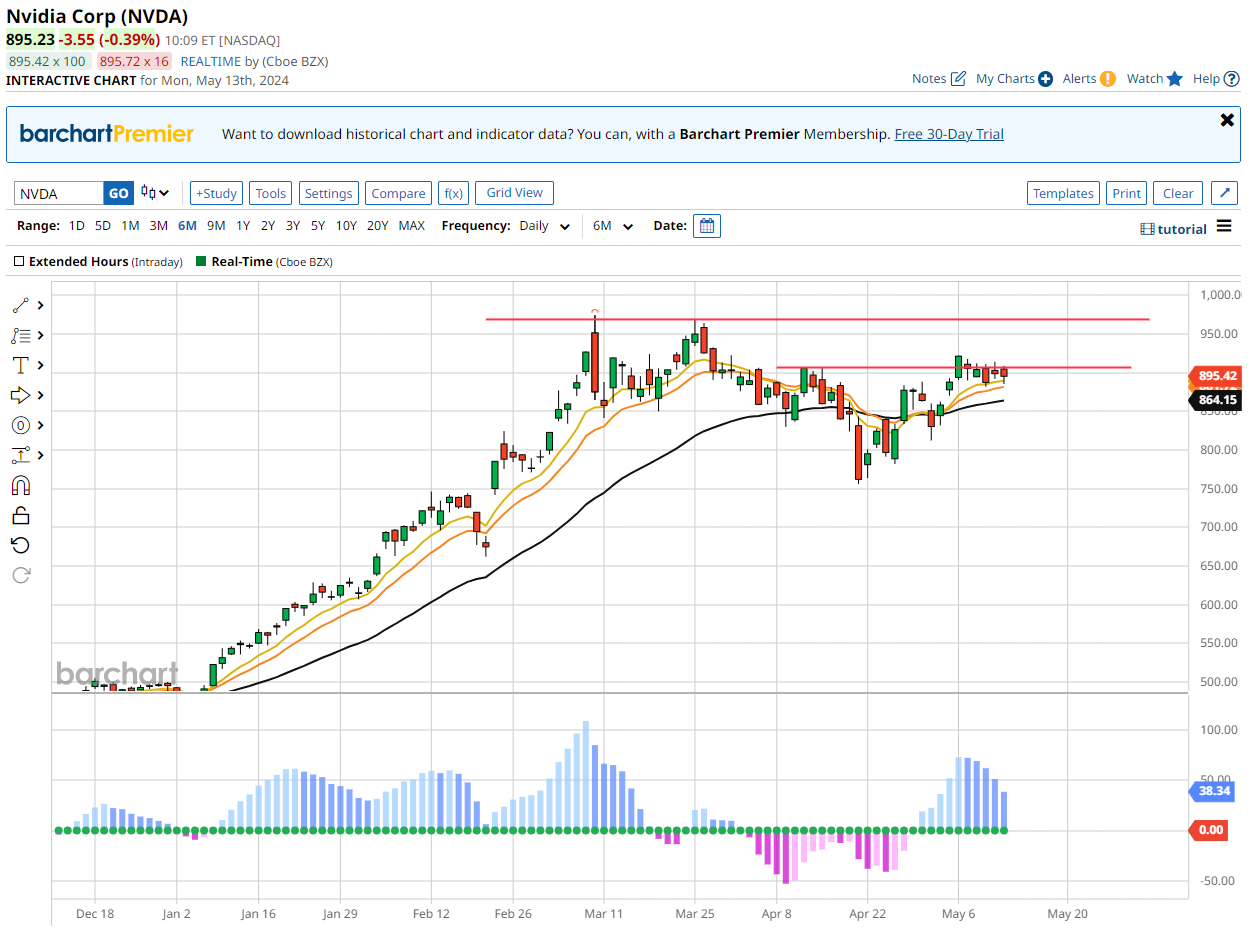Select the 6M range

pyautogui.click(x=187, y=226)
